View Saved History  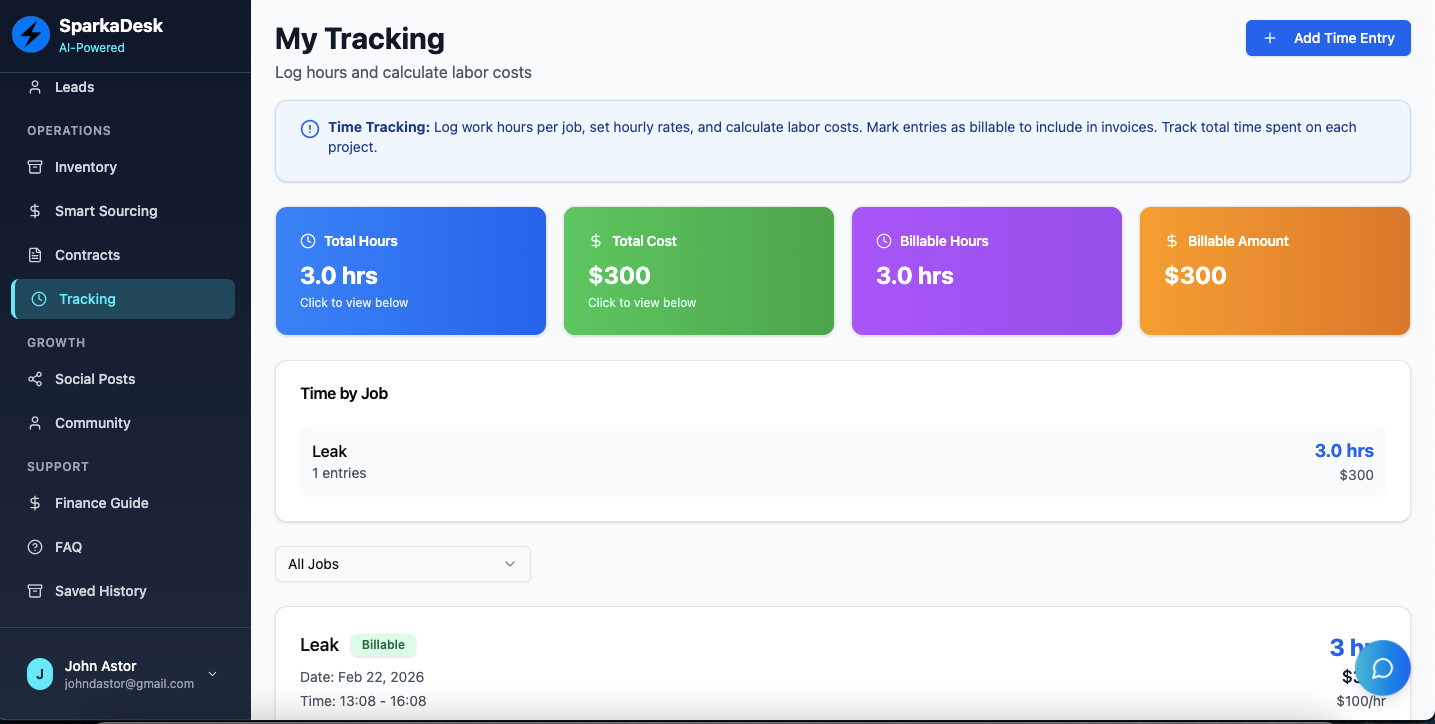[123, 591]
